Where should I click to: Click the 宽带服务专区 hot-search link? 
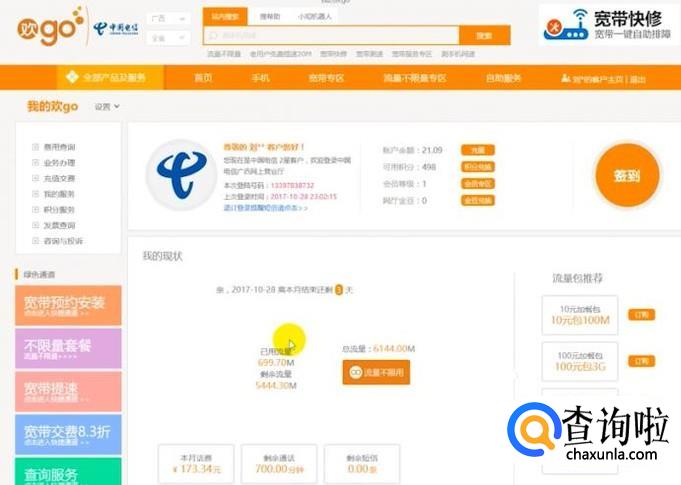pyautogui.click(x=412, y=54)
